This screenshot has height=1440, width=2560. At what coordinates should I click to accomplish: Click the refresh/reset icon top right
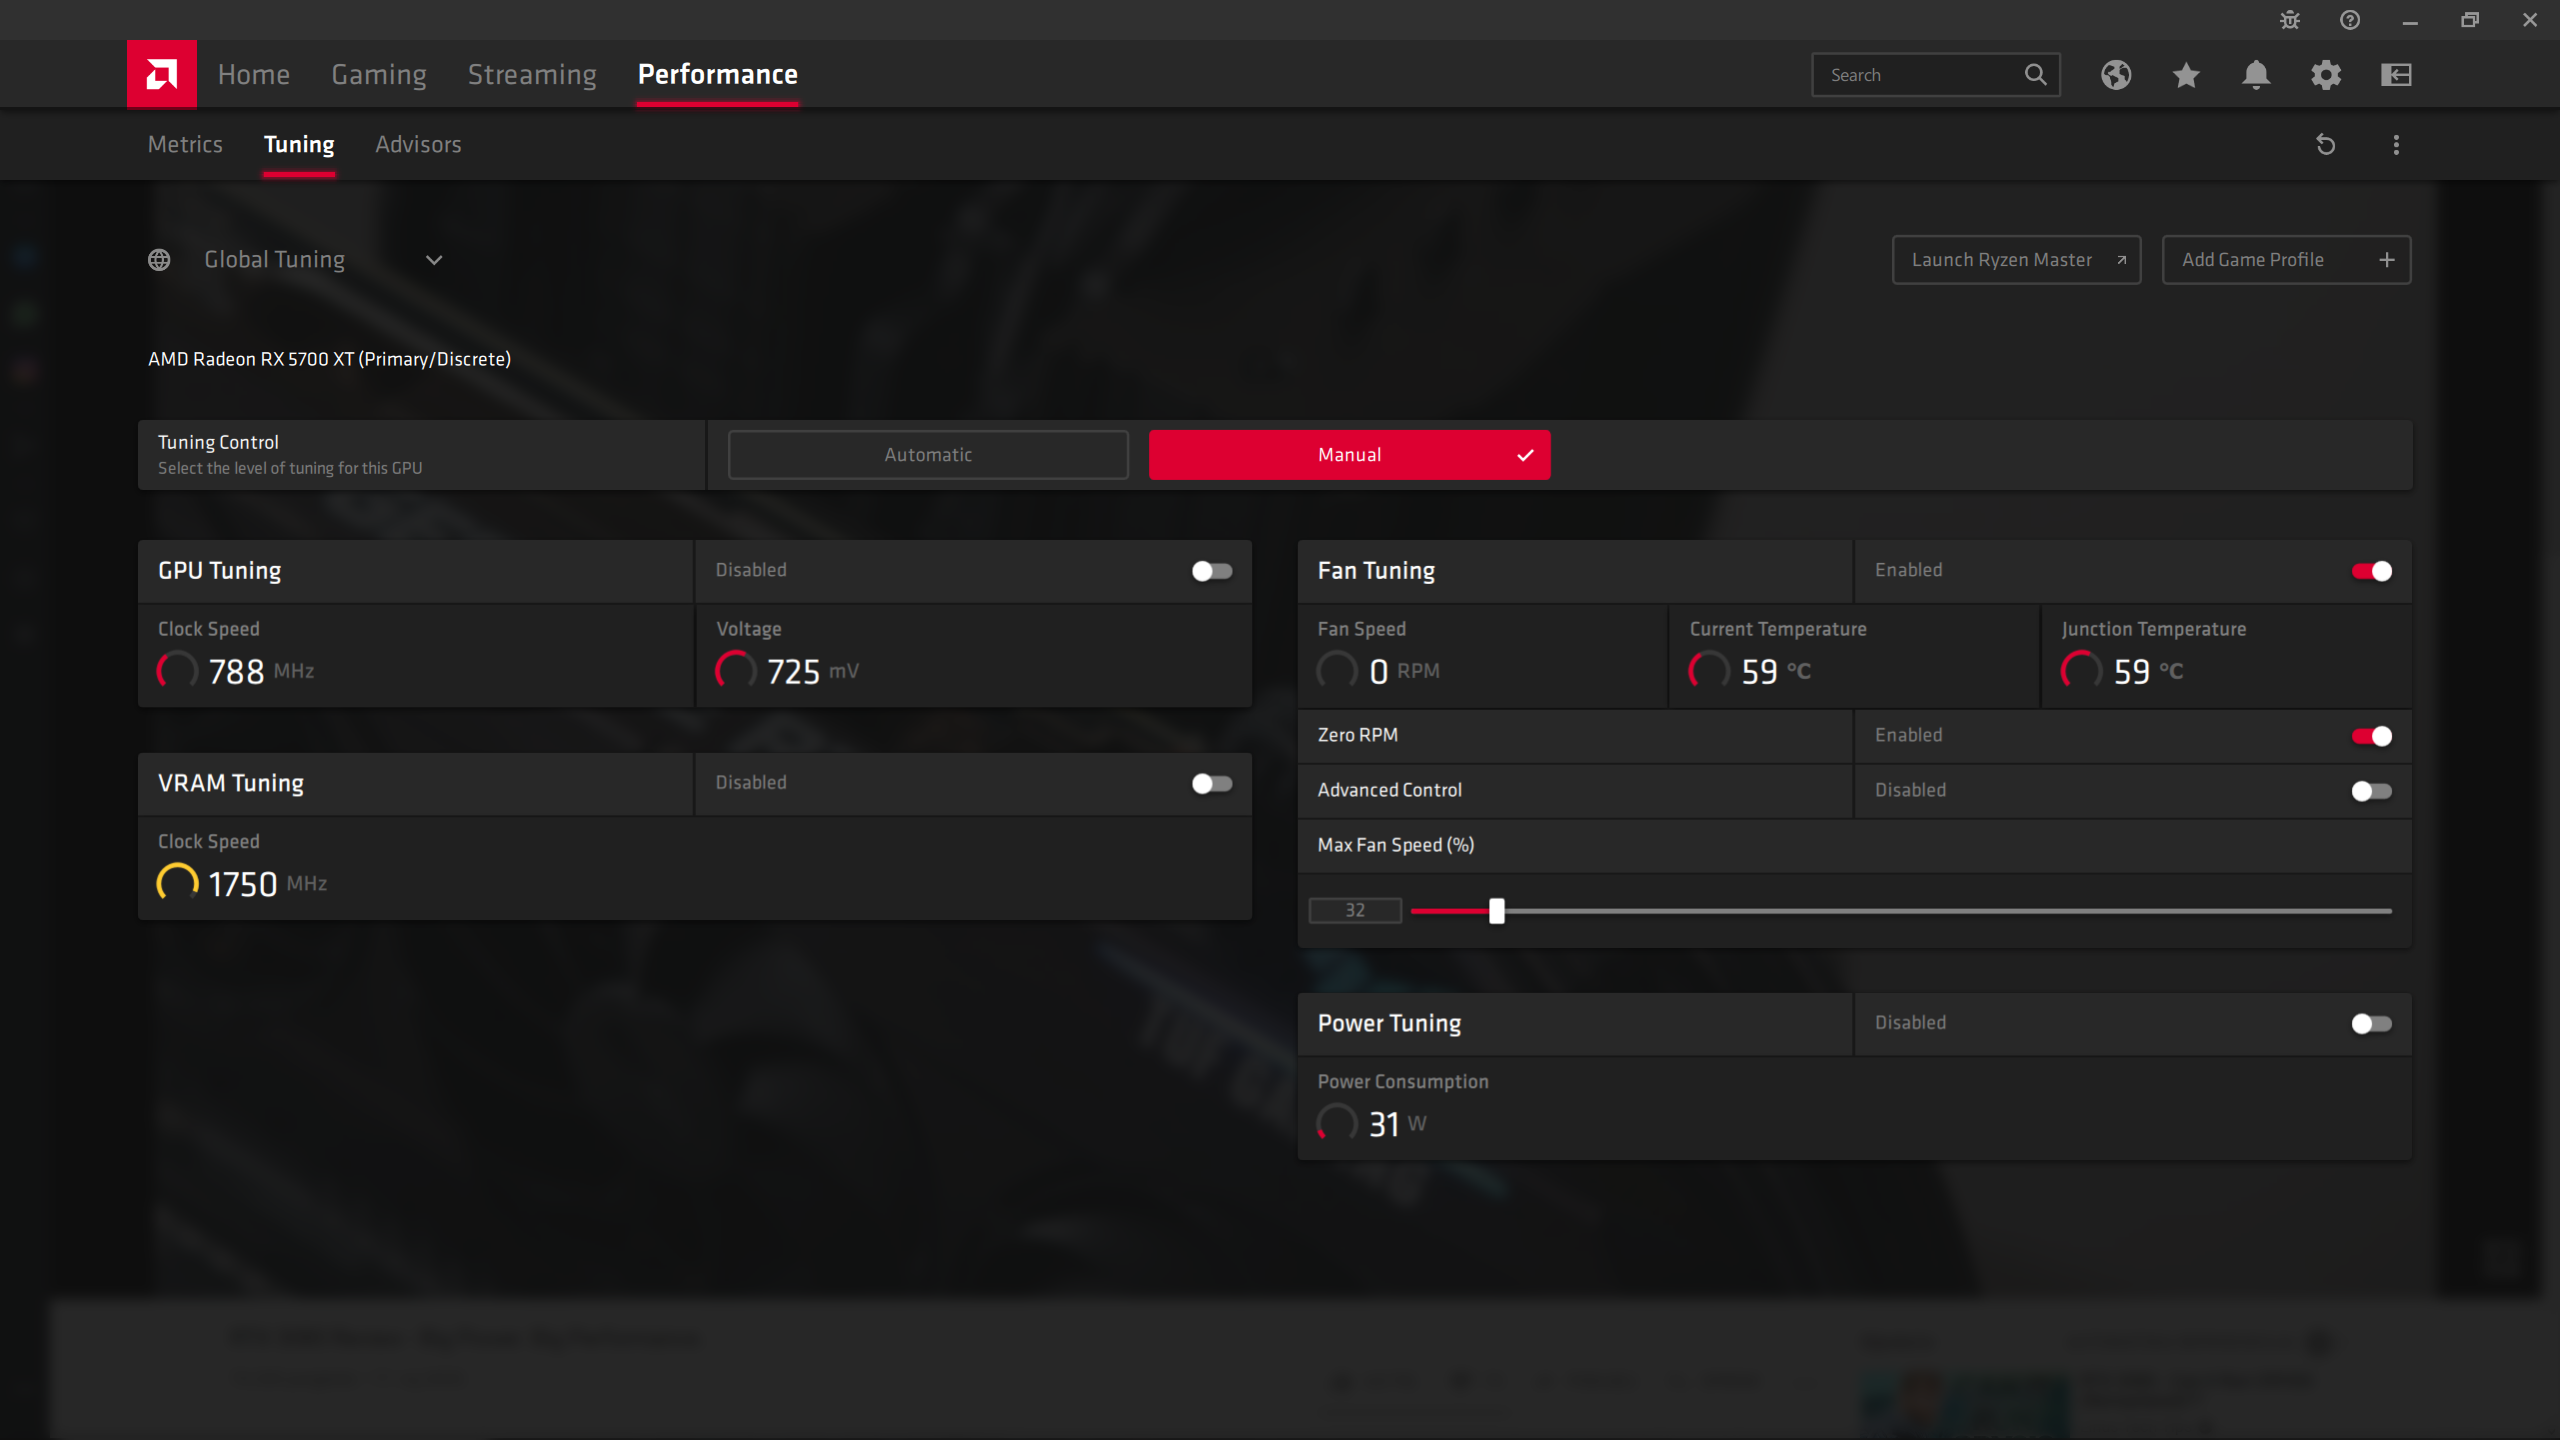coord(2326,144)
